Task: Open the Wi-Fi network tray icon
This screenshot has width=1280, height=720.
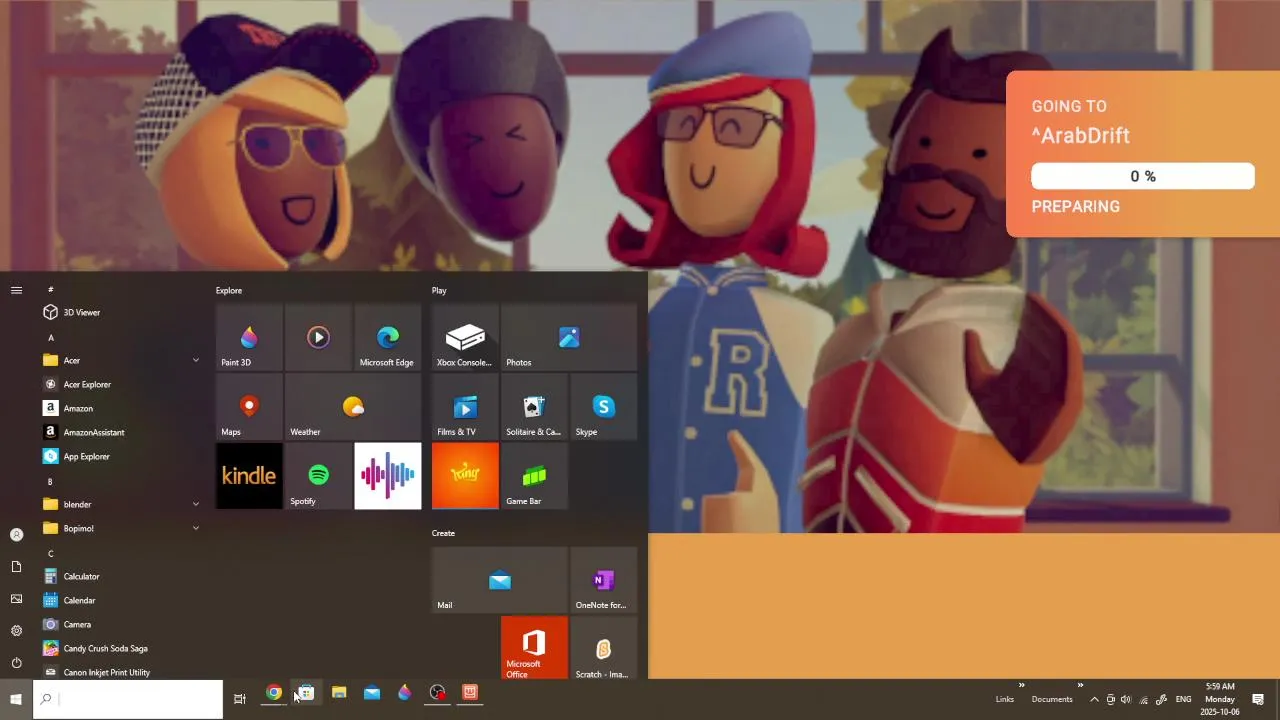Action: pos(1143,700)
